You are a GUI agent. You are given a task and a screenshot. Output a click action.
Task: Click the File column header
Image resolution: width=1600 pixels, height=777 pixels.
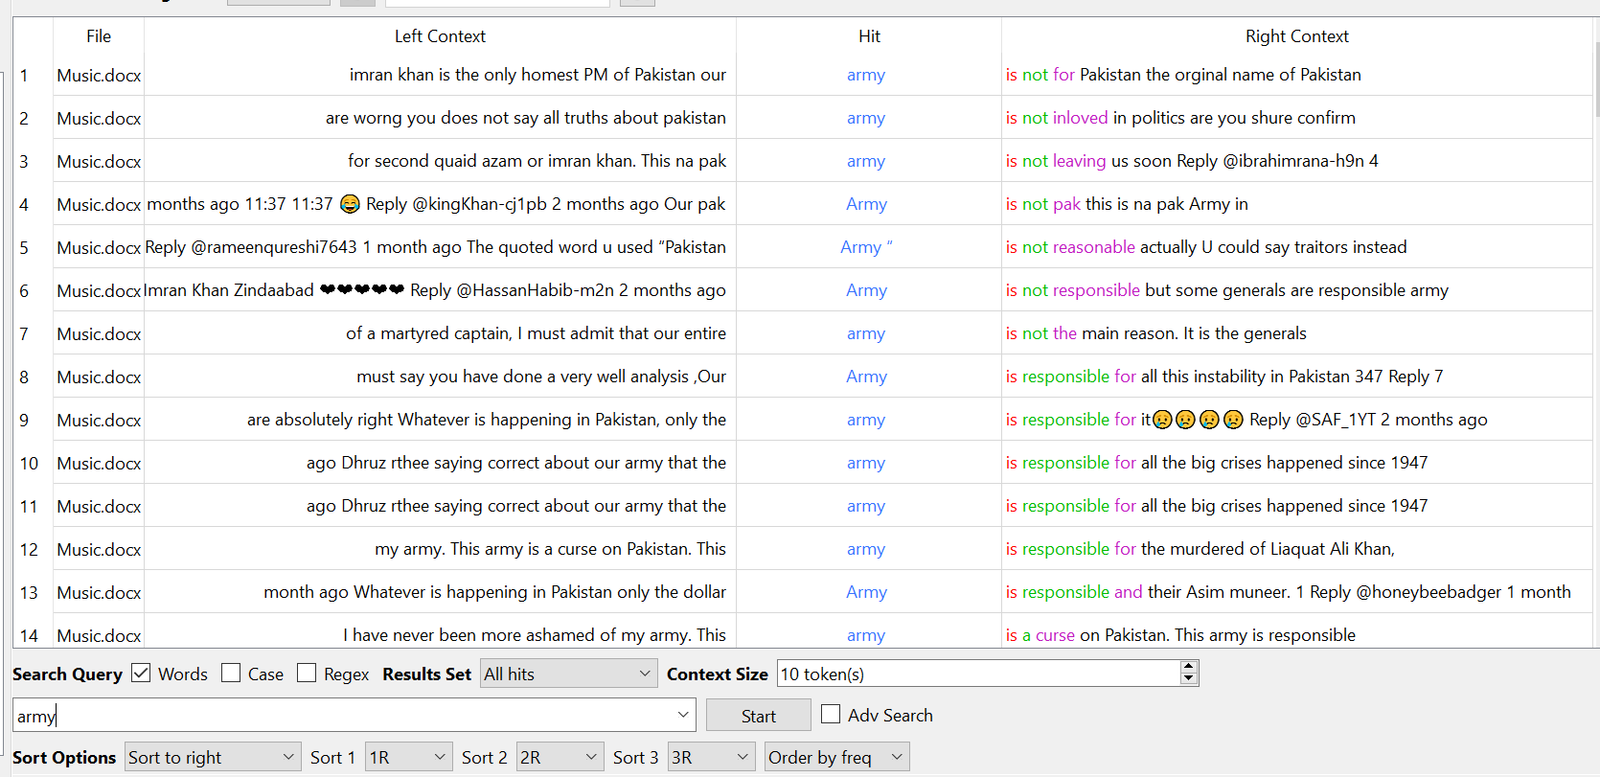click(x=98, y=36)
